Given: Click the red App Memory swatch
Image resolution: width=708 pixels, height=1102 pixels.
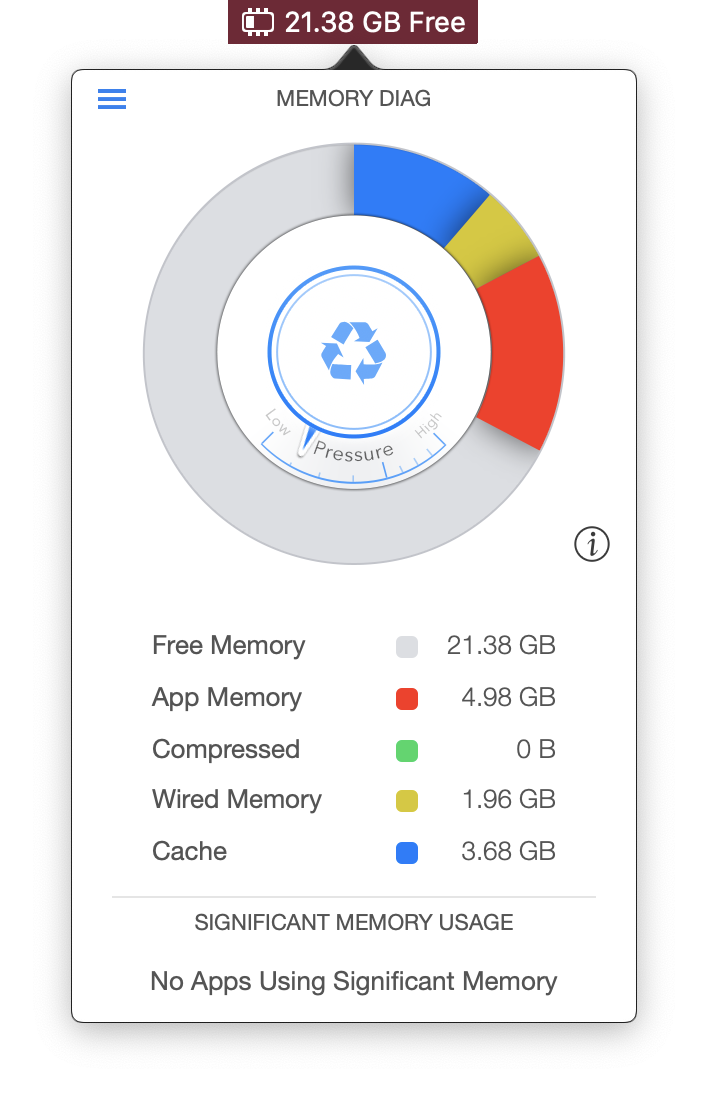Looking at the screenshot, I should [x=407, y=699].
